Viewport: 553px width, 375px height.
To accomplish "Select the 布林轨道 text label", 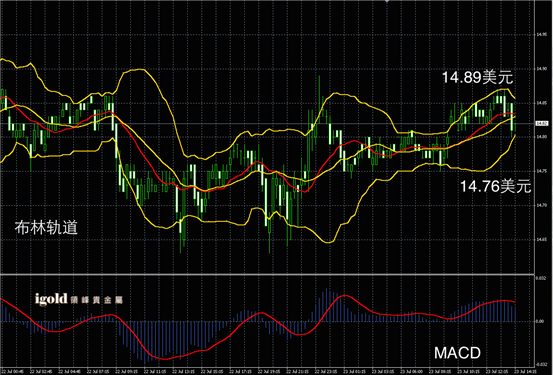I will tap(46, 228).
